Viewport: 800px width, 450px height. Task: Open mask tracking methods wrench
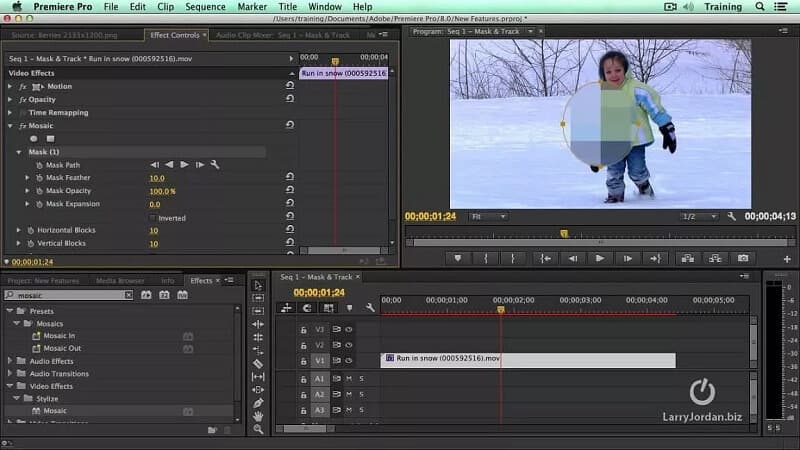pyautogui.click(x=215, y=165)
